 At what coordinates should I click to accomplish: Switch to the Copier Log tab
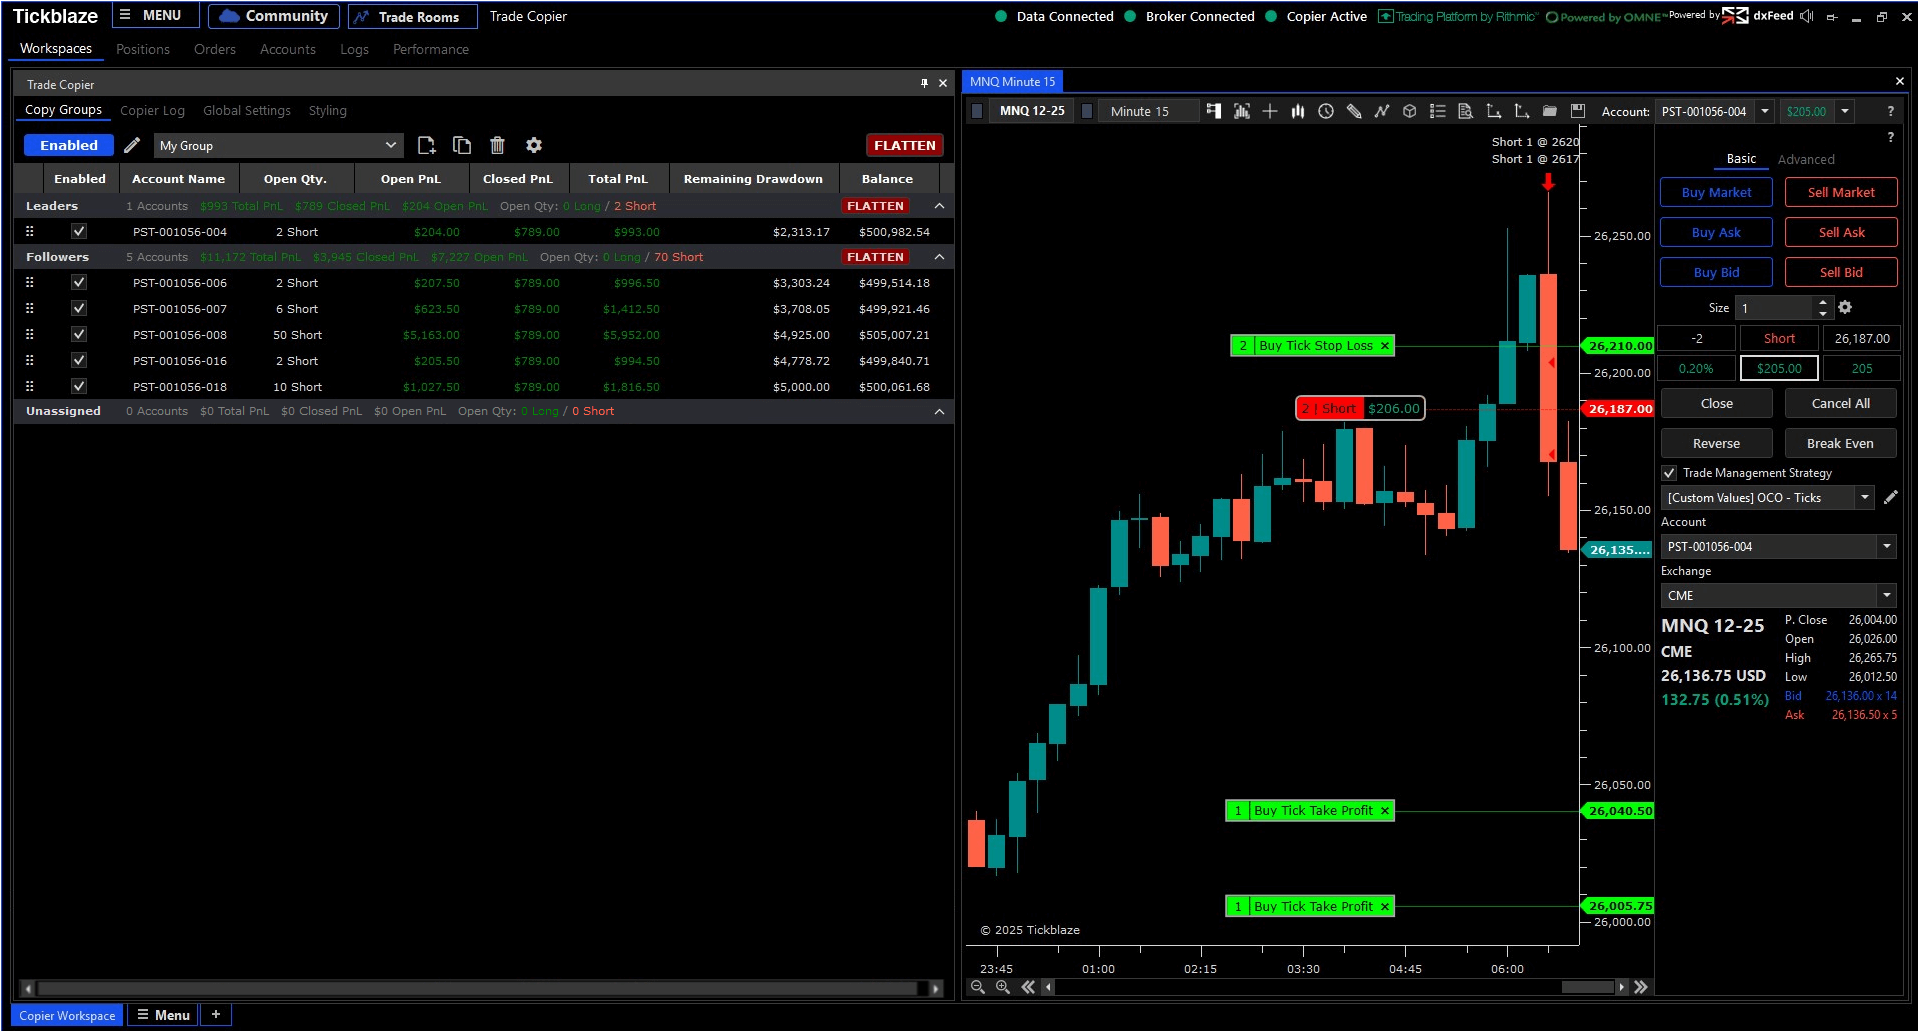click(x=152, y=111)
